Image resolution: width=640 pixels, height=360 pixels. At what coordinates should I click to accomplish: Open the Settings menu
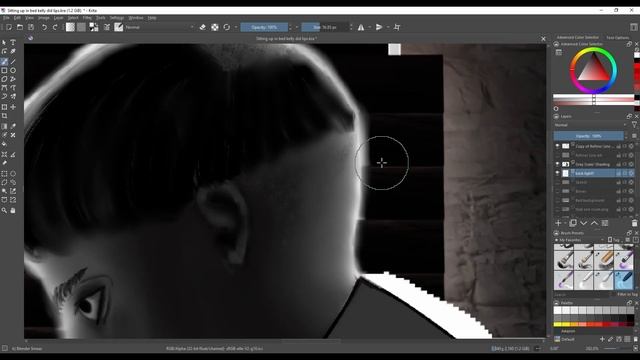[117, 18]
